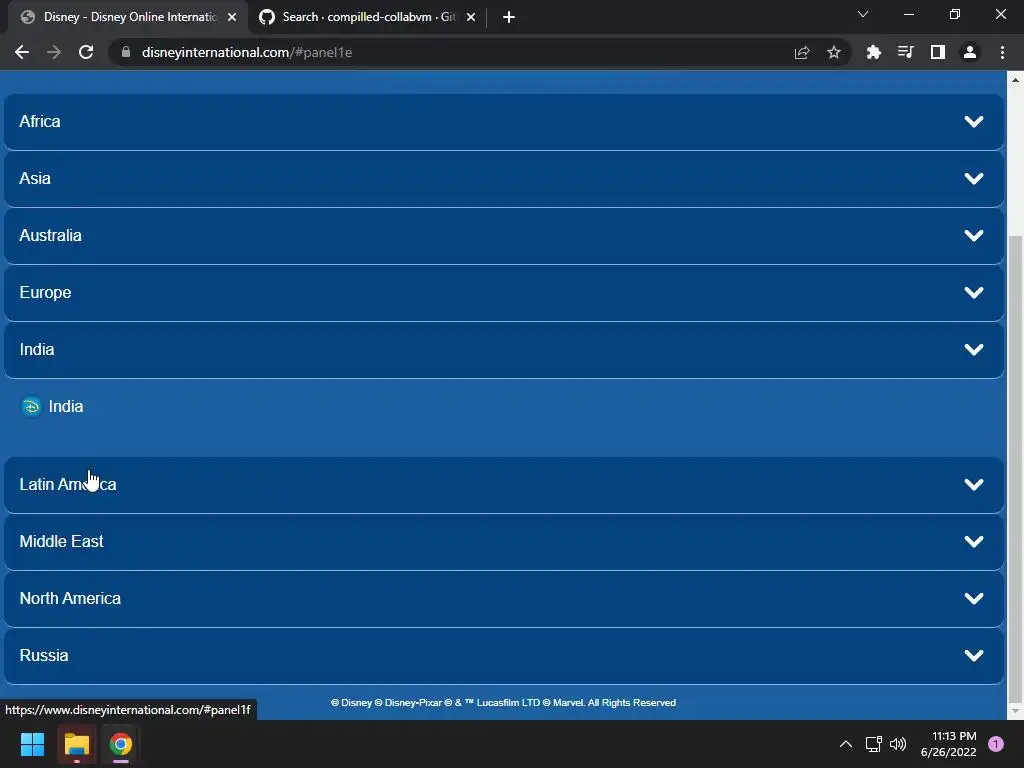Viewport: 1024px width, 768px height.
Task: Click the scrollbar up arrow
Action: pos(1015,80)
